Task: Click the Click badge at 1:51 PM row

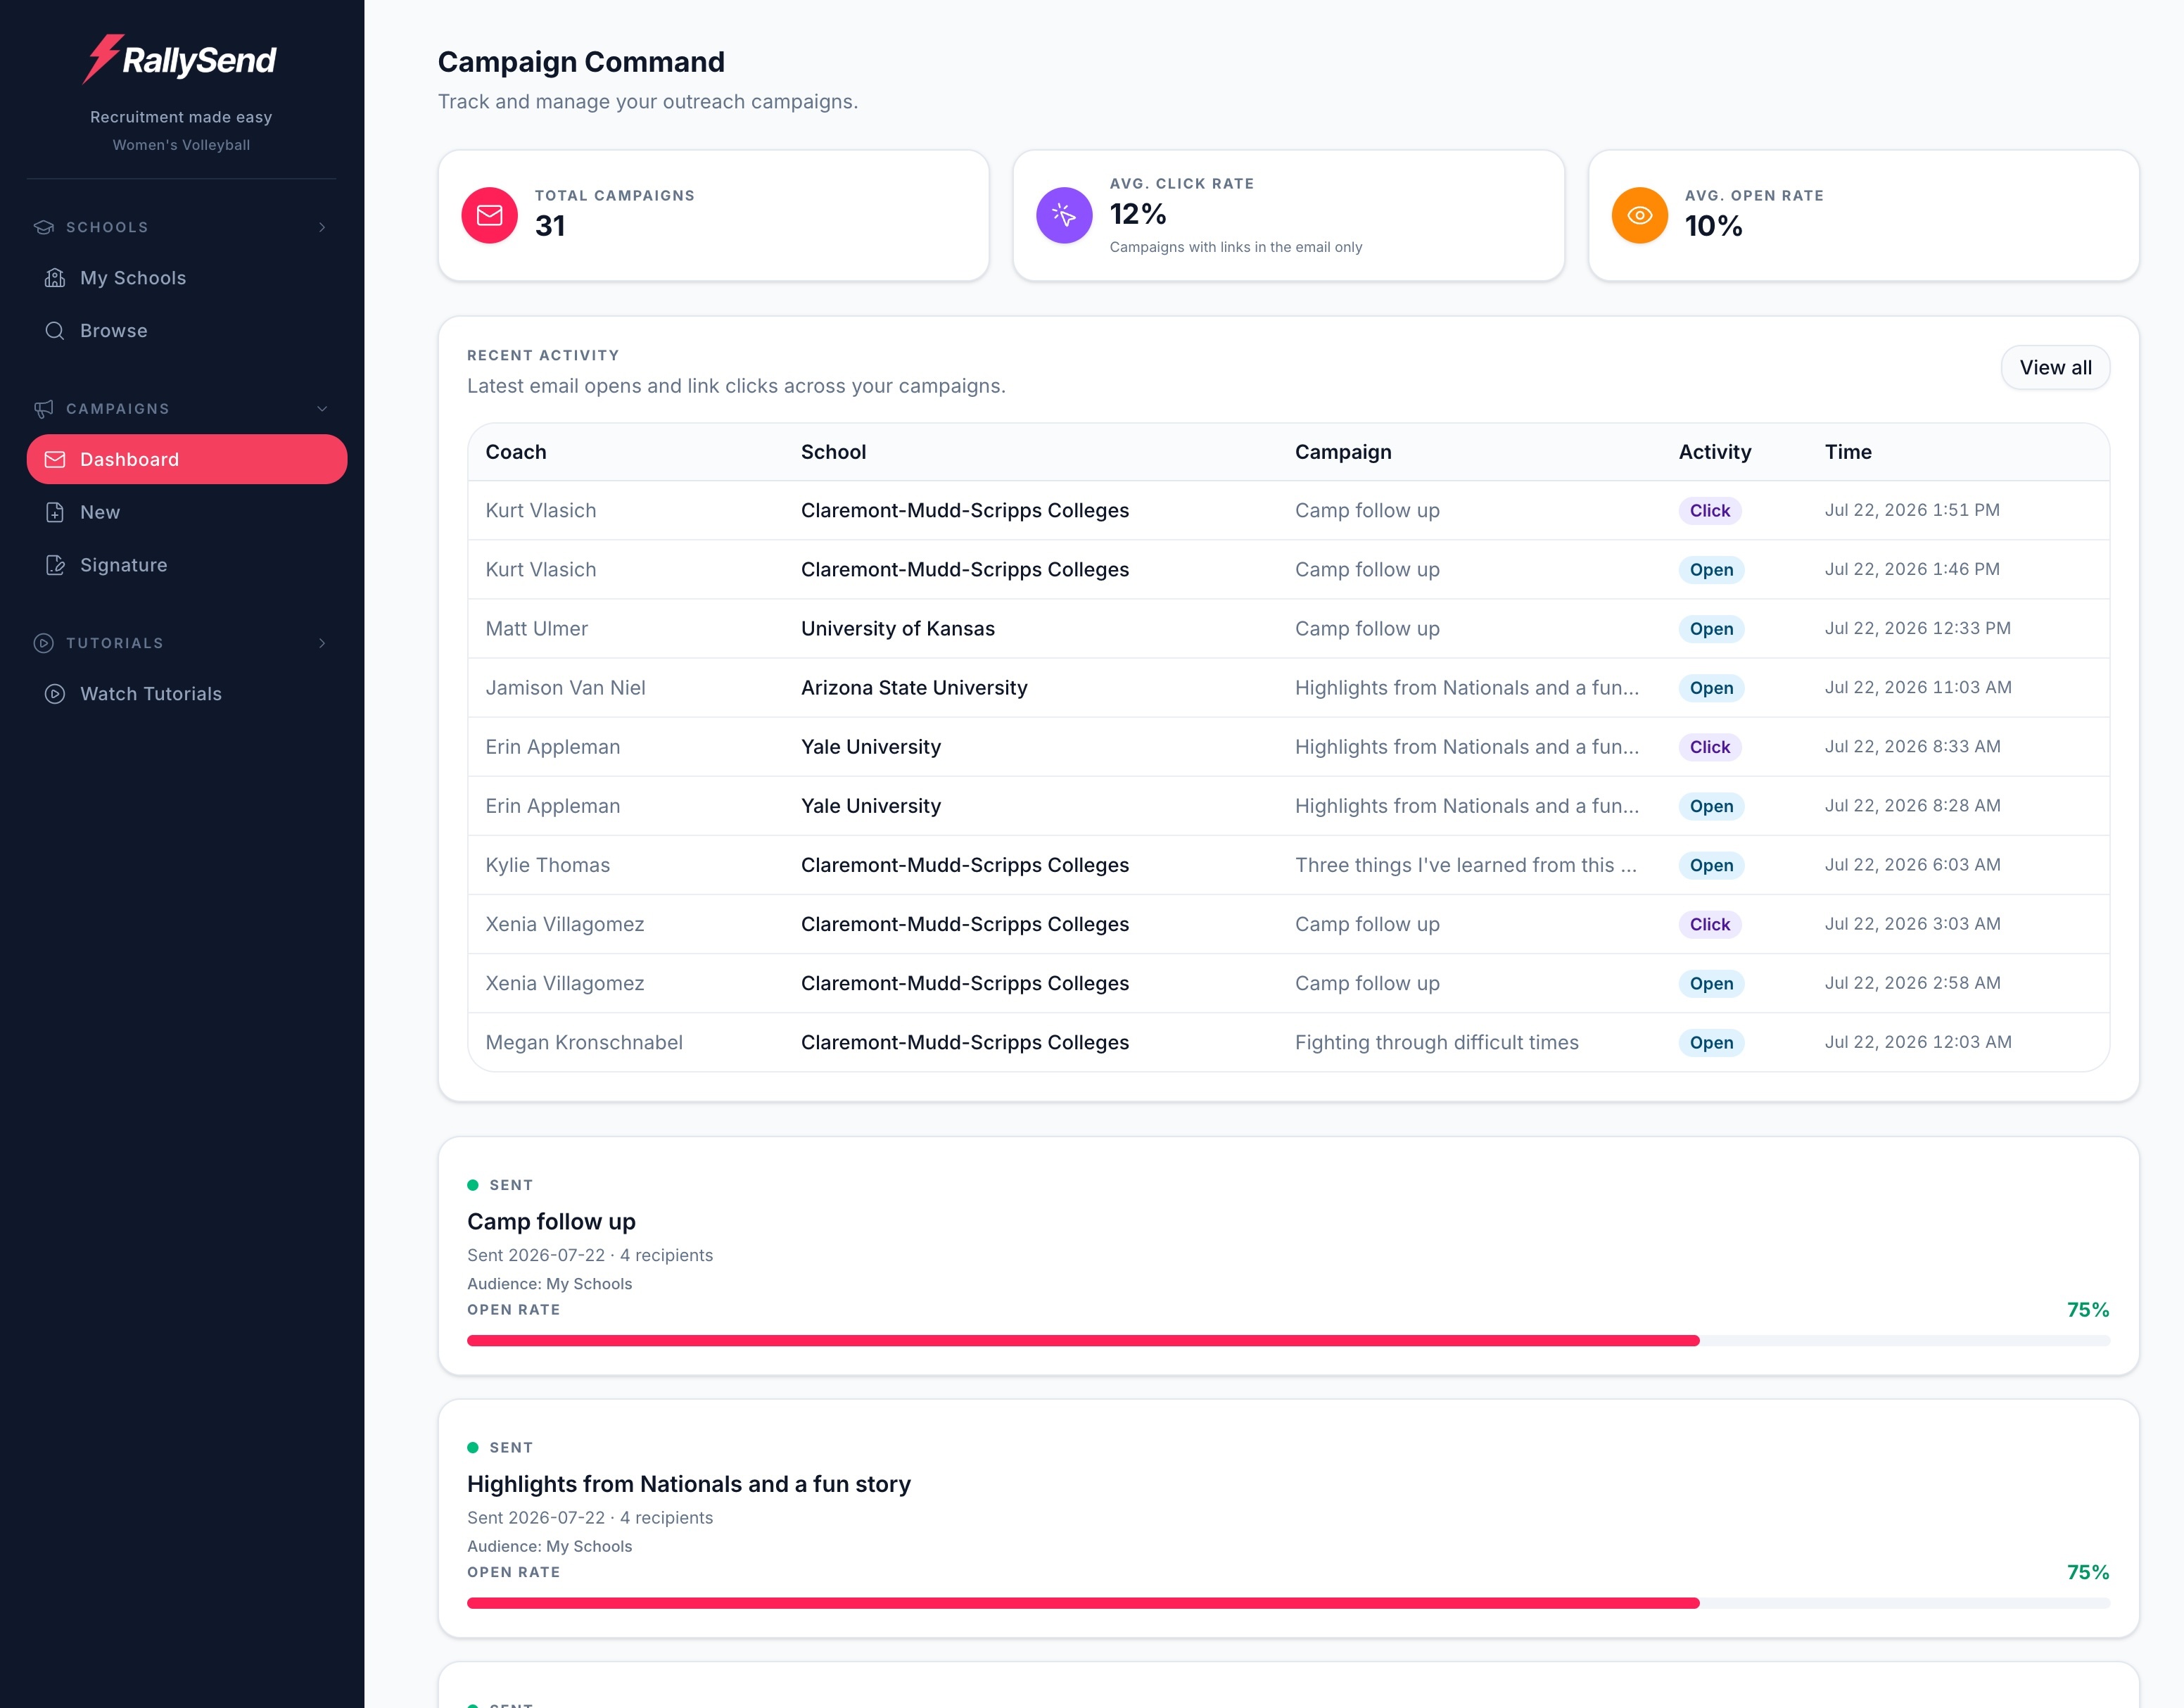Action: pyautogui.click(x=1709, y=511)
